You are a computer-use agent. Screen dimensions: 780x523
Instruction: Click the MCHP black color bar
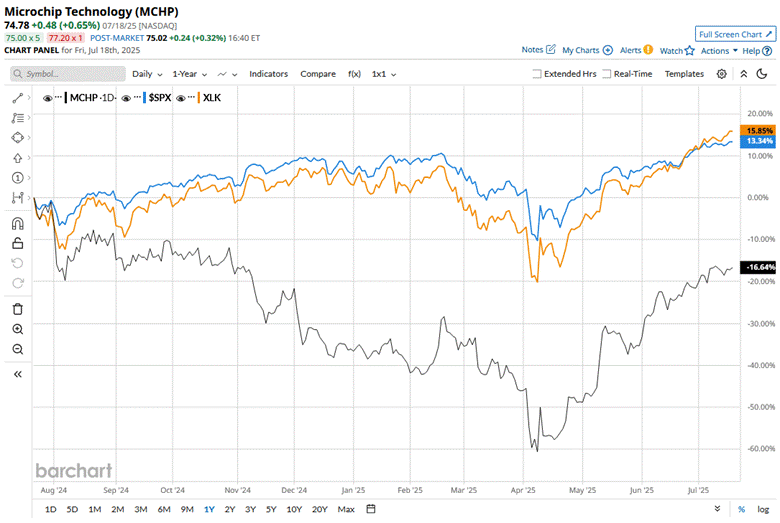(x=66, y=98)
